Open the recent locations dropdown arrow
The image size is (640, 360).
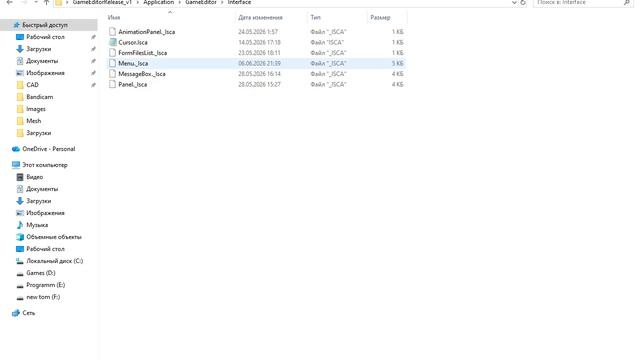point(36,2)
